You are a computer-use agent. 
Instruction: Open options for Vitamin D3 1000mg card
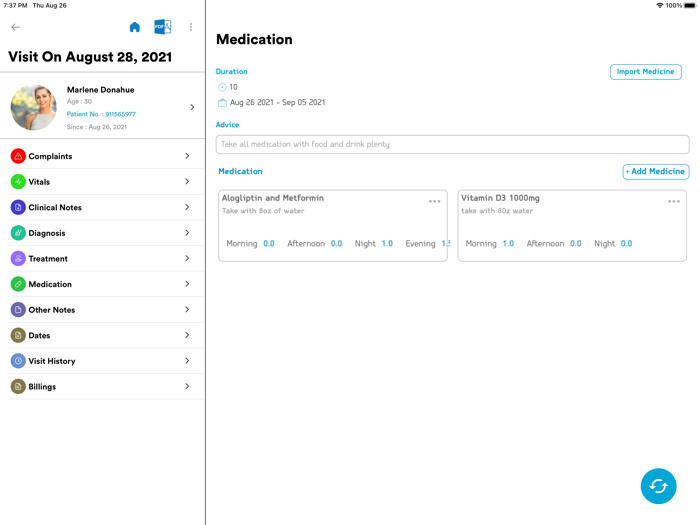coord(674,201)
